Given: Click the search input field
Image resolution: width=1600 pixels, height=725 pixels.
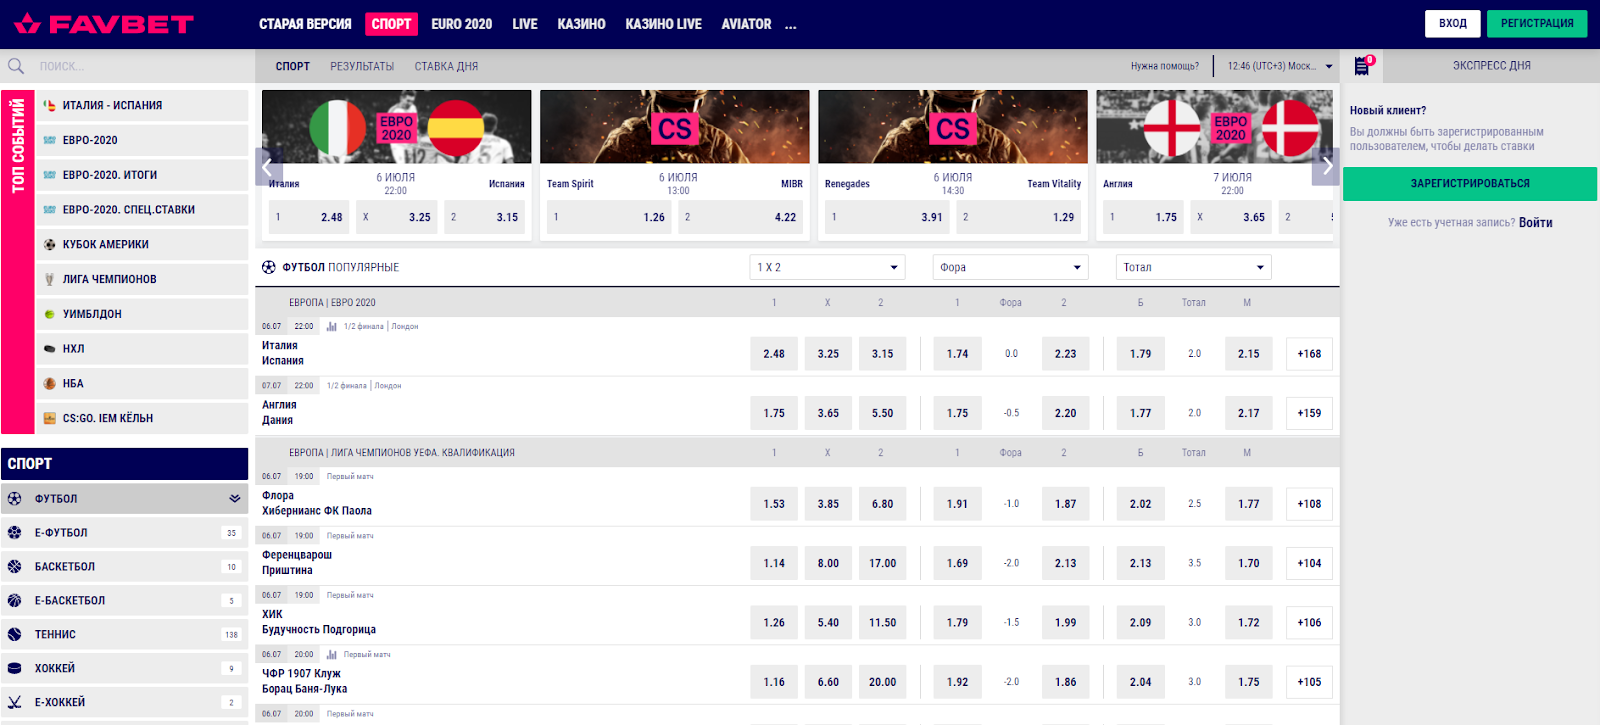Looking at the screenshot, I should click(x=140, y=66).
